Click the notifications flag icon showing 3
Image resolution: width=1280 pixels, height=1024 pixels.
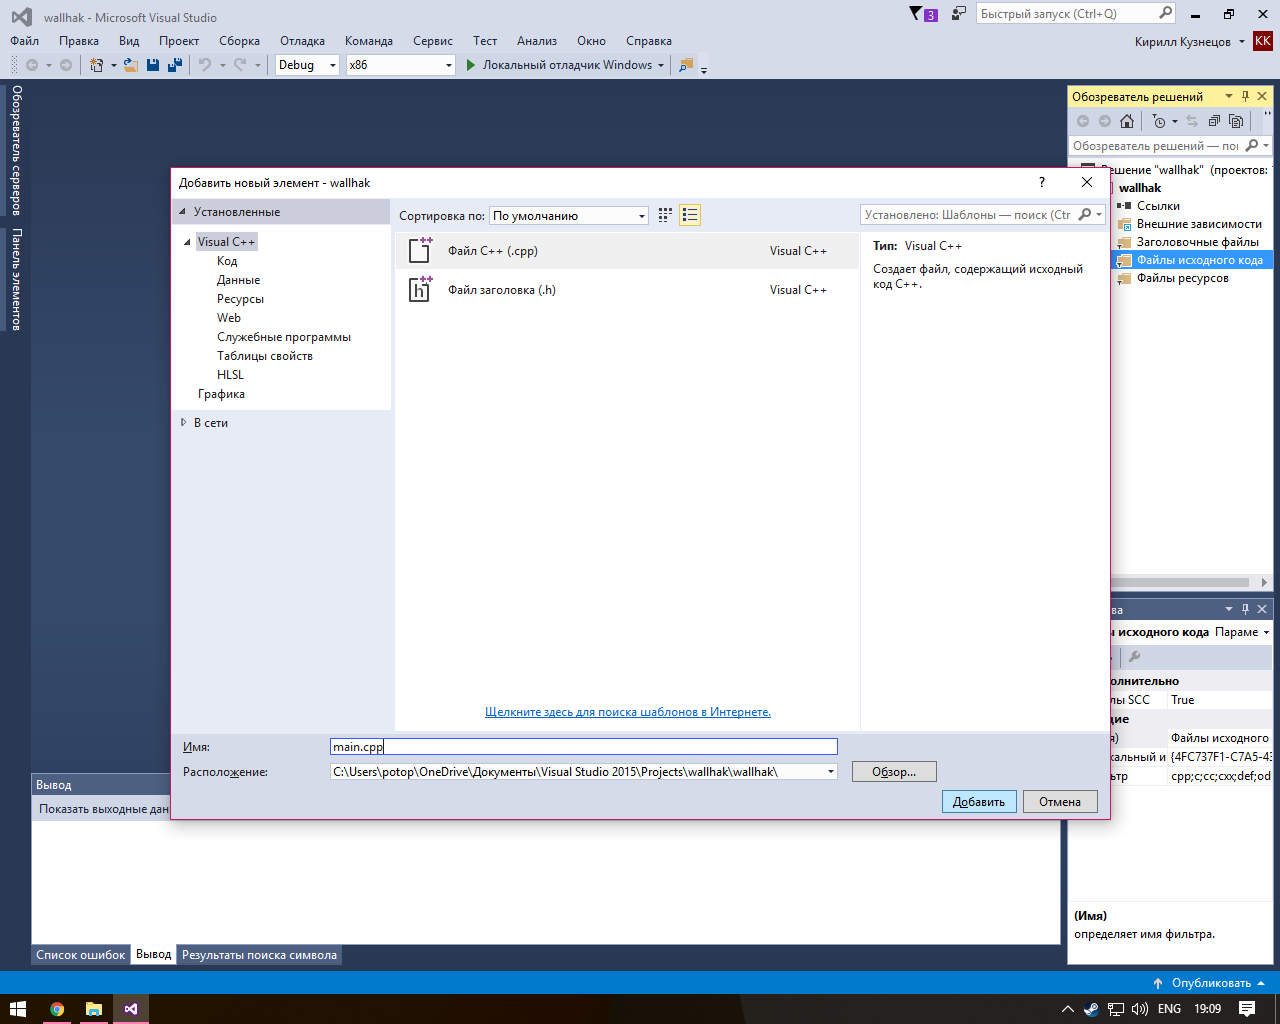click(923, 14)
